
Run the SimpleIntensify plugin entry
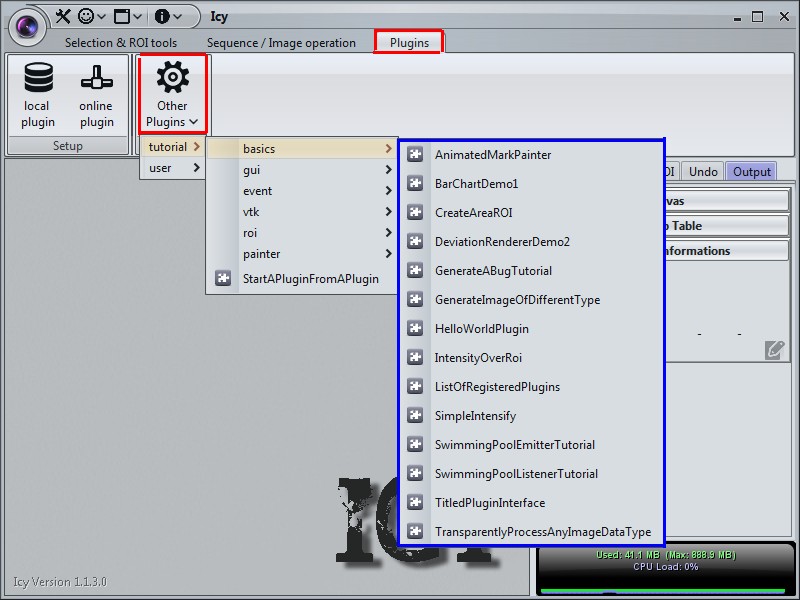click(x=532, y=415)
